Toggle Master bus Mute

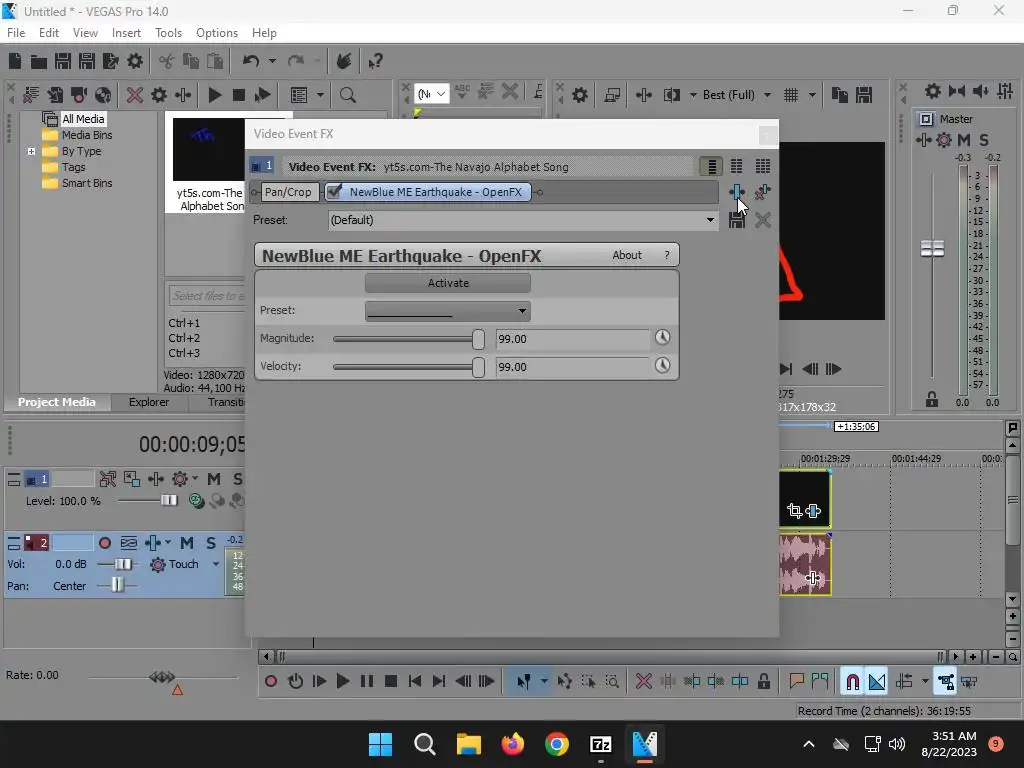pos(964,140)
